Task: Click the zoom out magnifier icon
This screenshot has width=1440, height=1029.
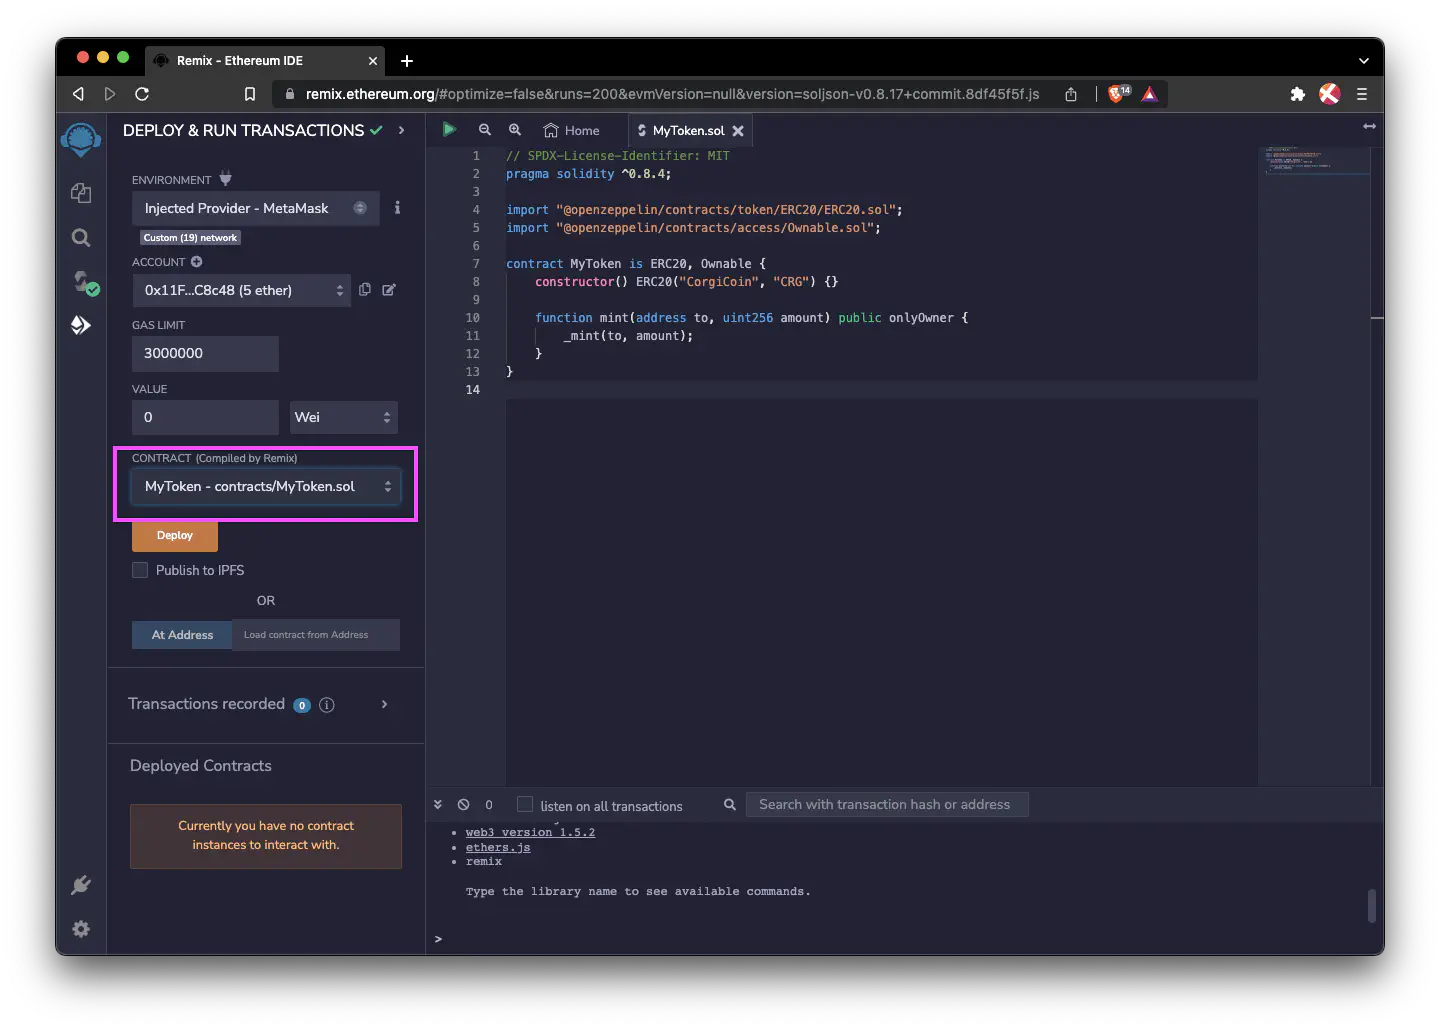Action: 485,130
